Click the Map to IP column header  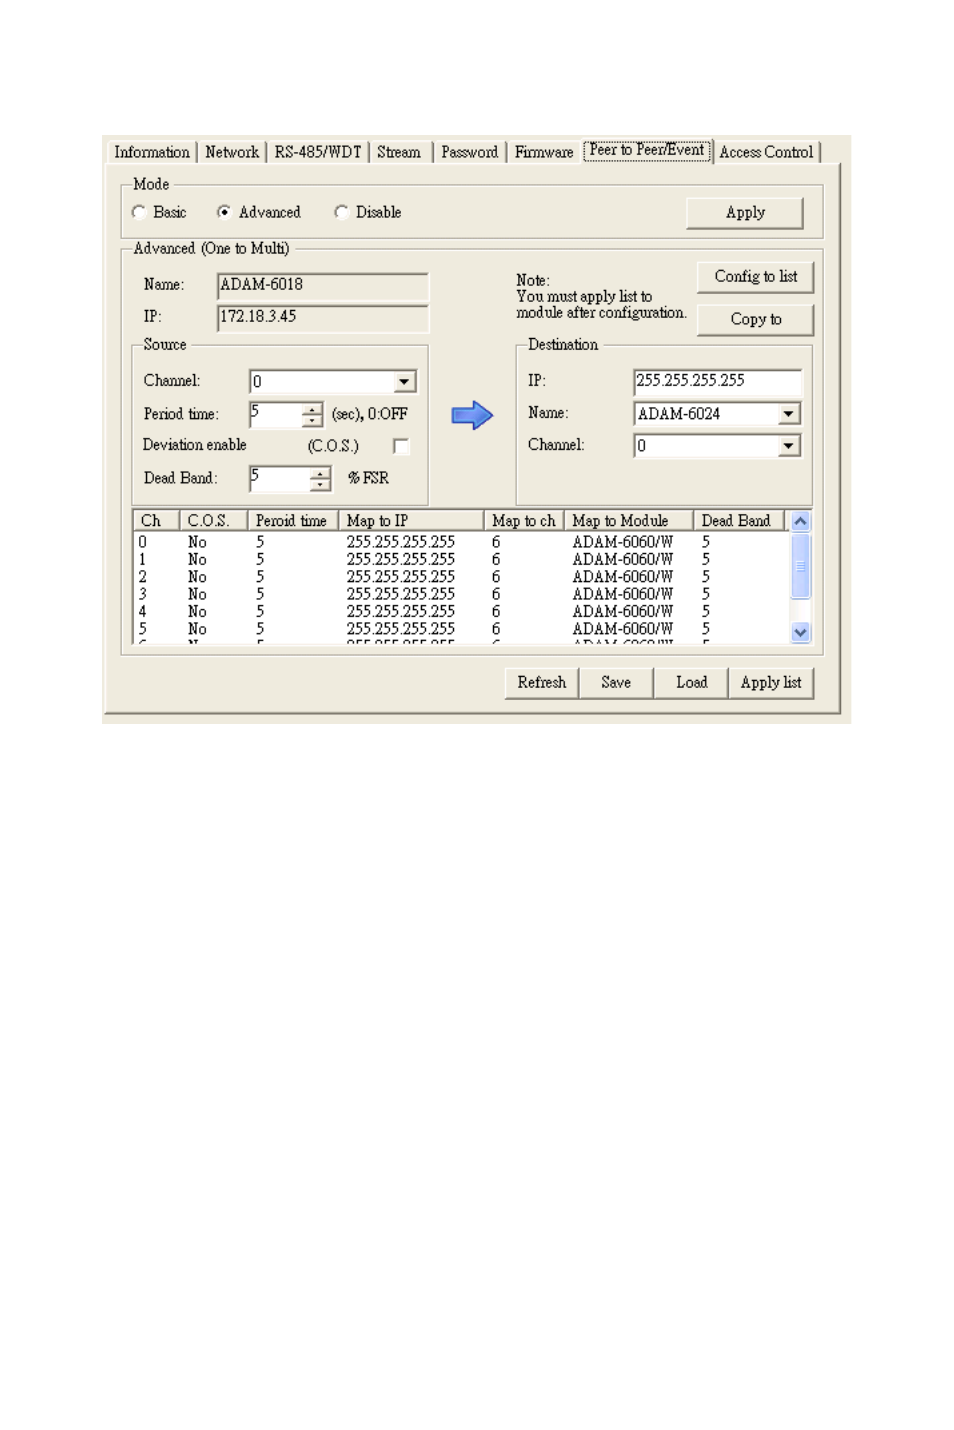click(x=411, y=521)
